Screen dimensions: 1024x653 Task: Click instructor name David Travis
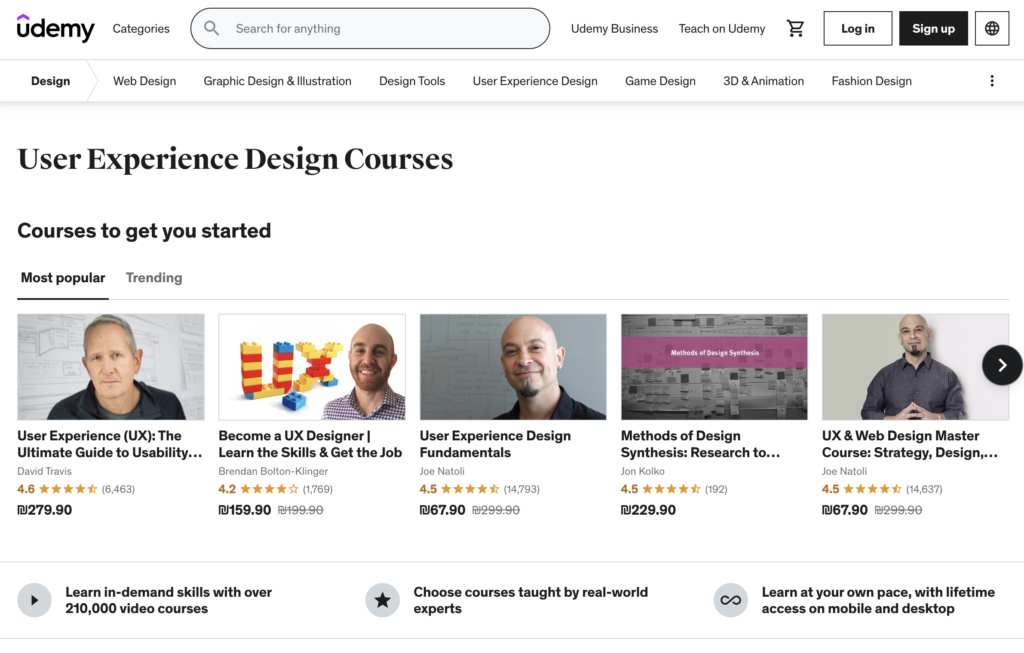point(44,471)
